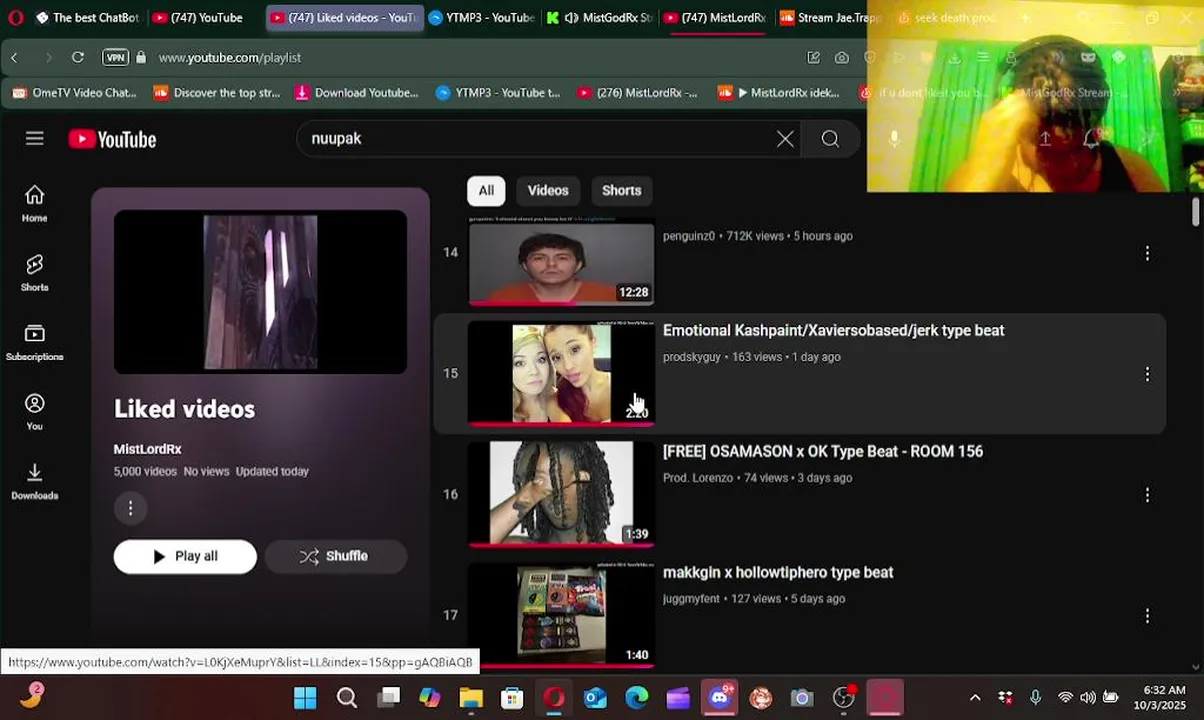Open File Explorer from the taskbar
The height and width of the screenshot is (720, 1204).
coord(471,698)
